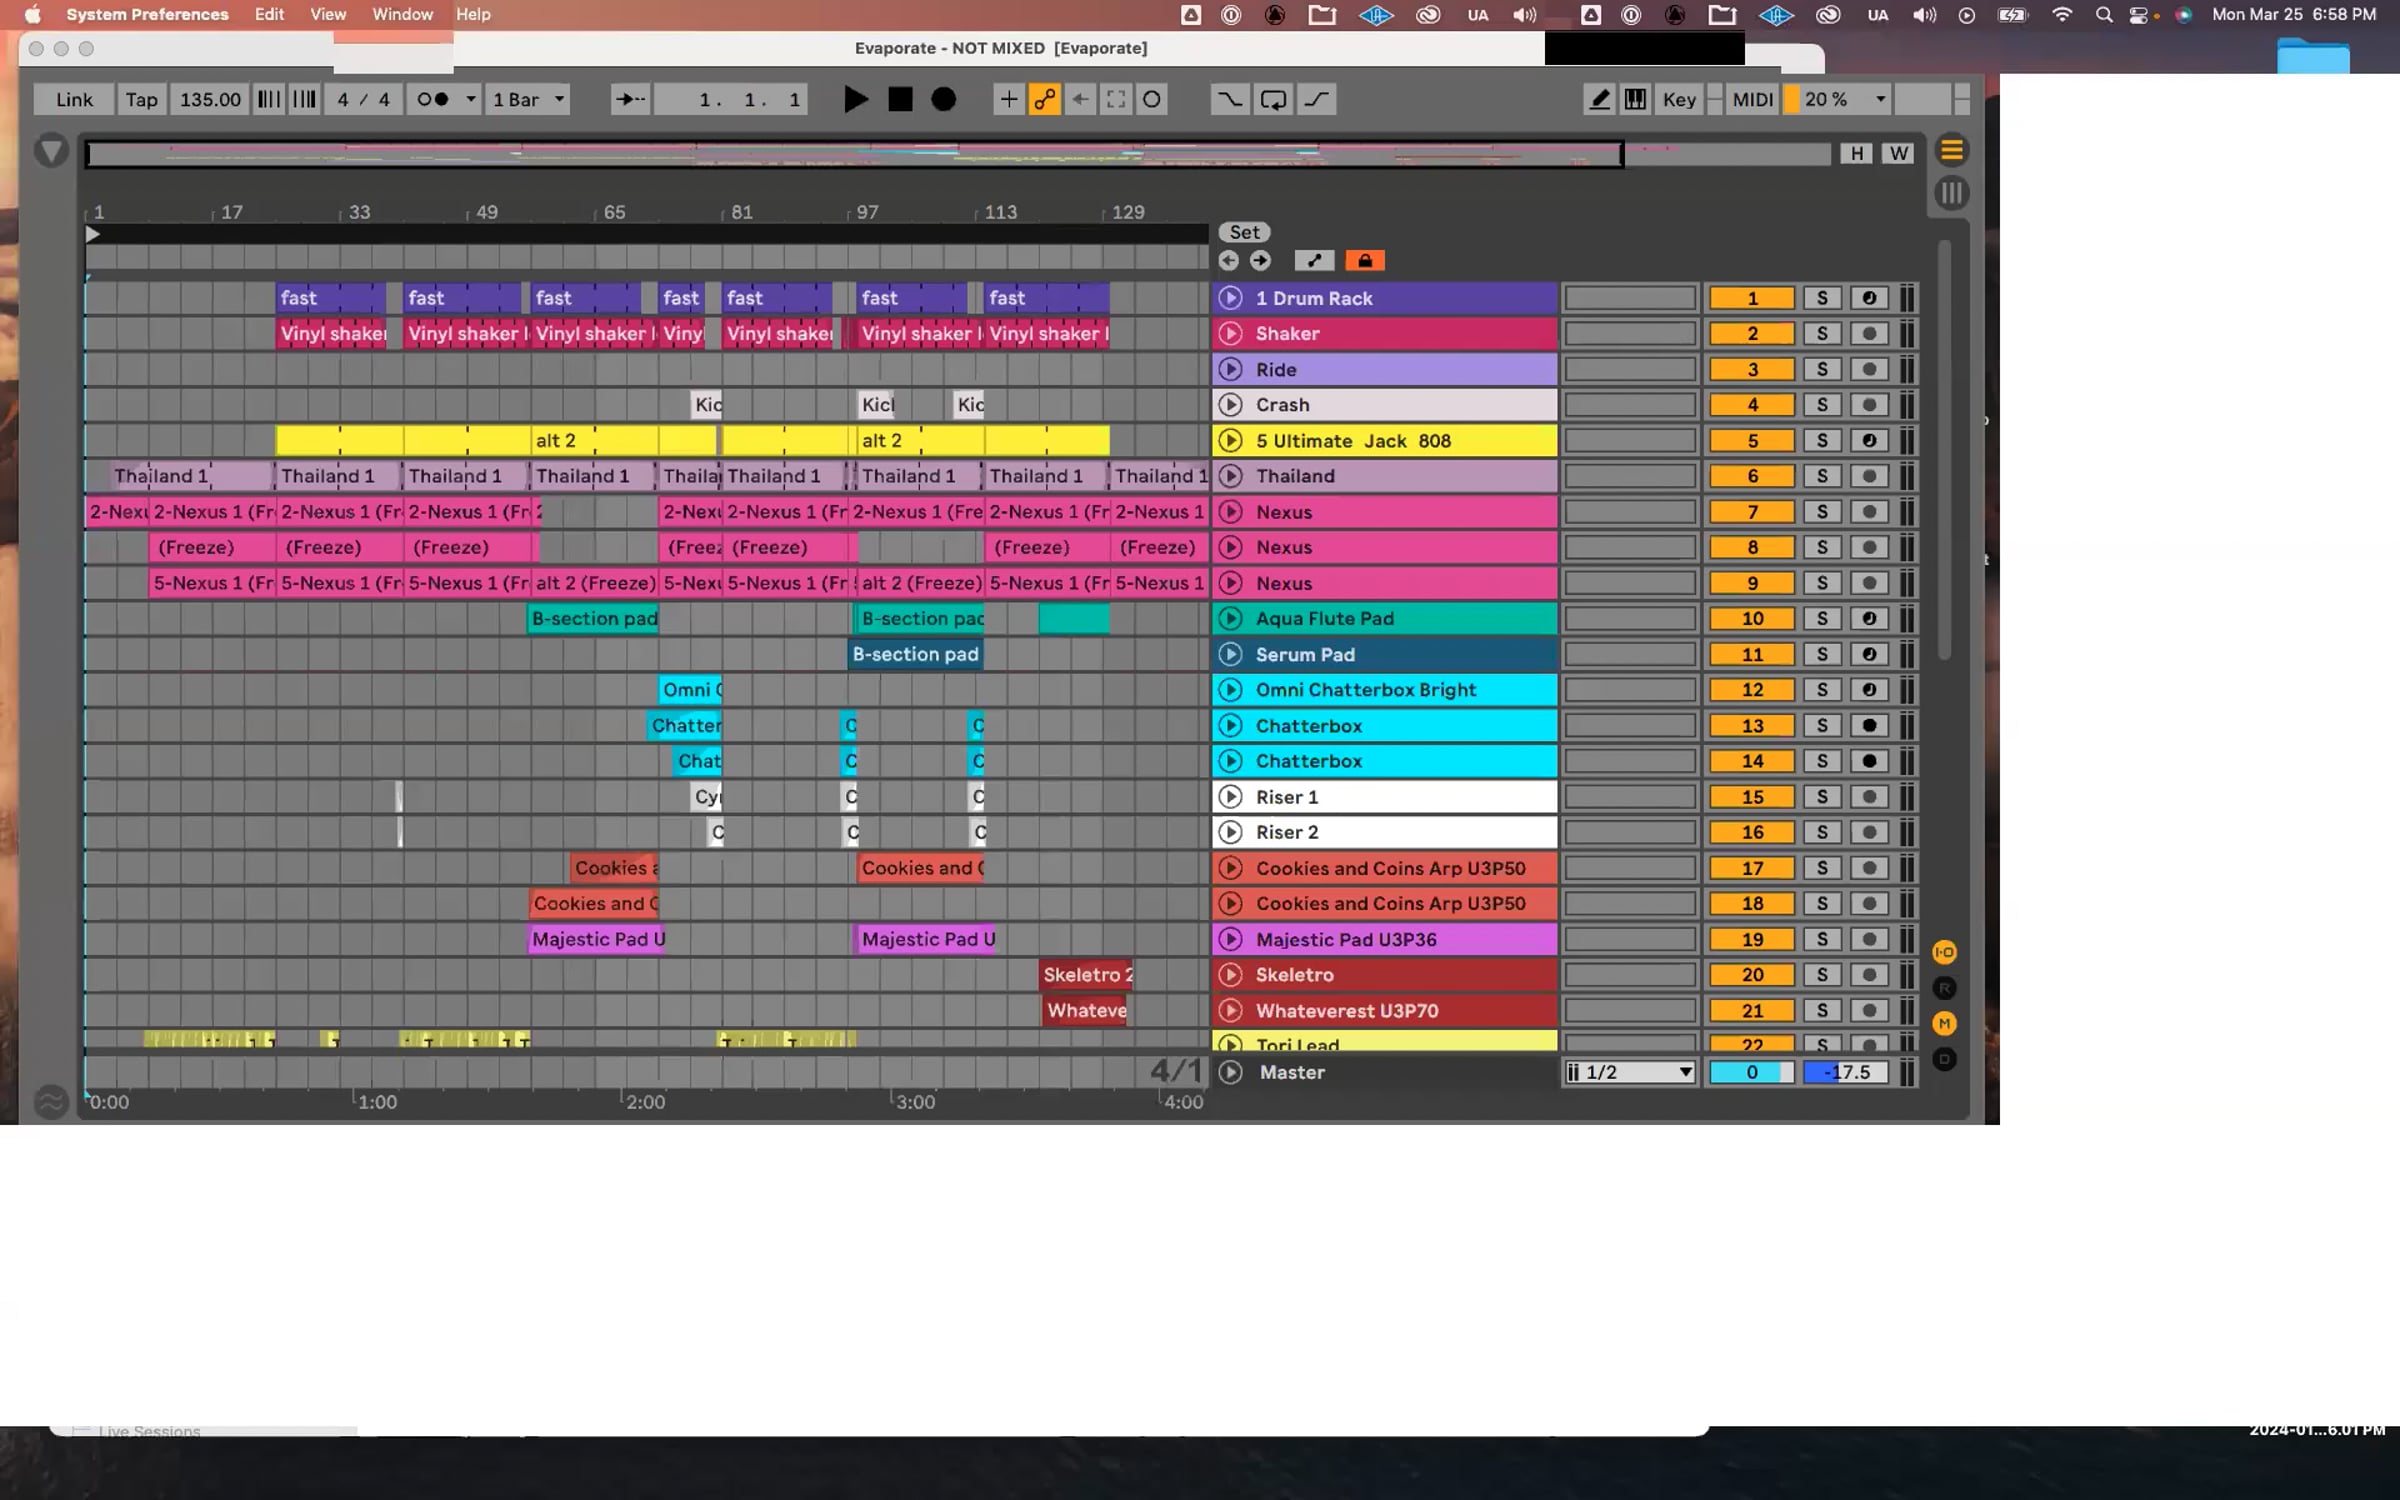The width and height of the screenshot is (2400, 1500).
Task: Toggle the Computer MIDI Keyboard icon
Action: coord(1635,99)
